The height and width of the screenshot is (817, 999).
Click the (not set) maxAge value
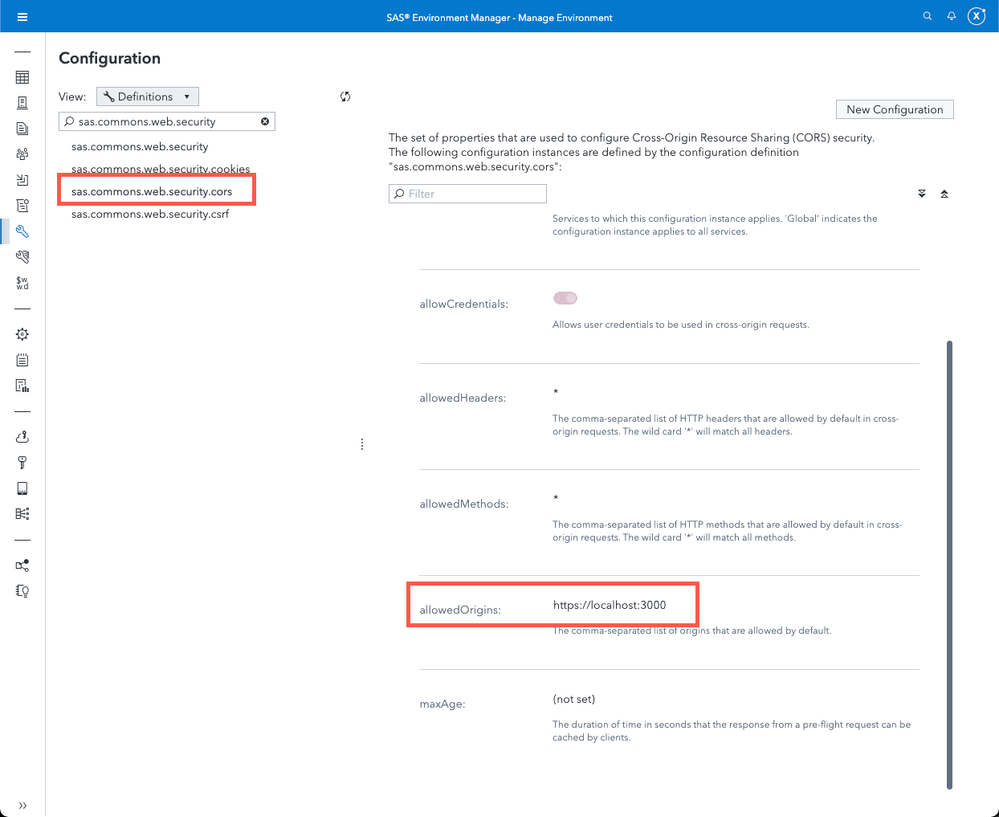(574, 699)
